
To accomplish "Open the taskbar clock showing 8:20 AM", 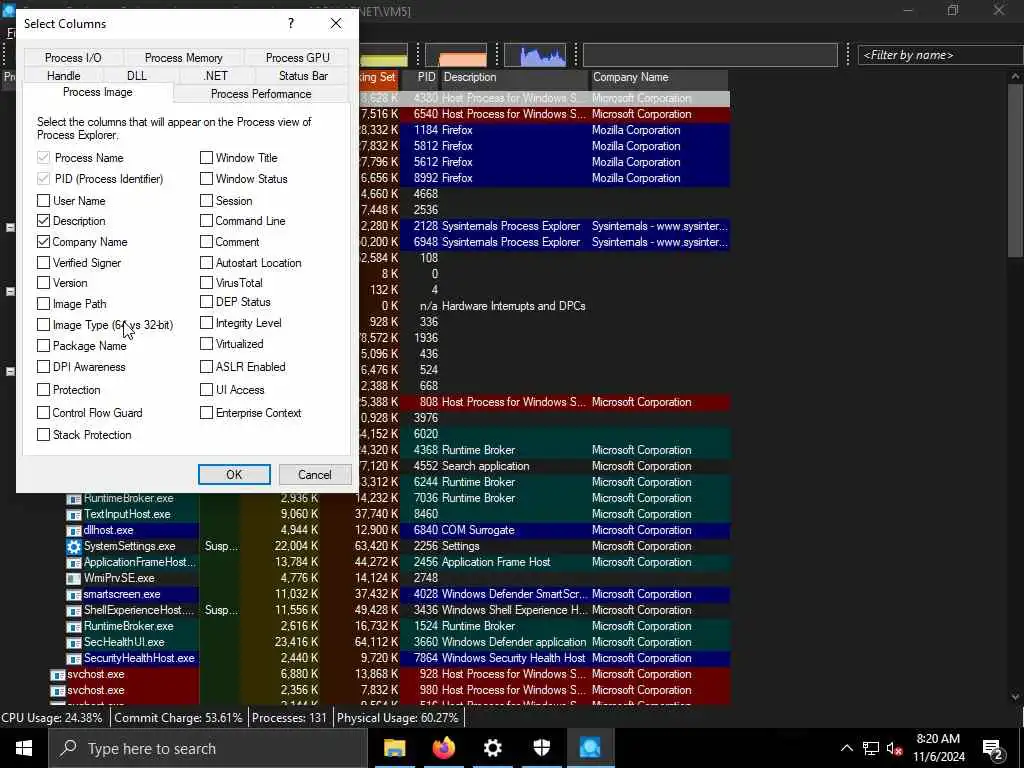I will 938,748.
